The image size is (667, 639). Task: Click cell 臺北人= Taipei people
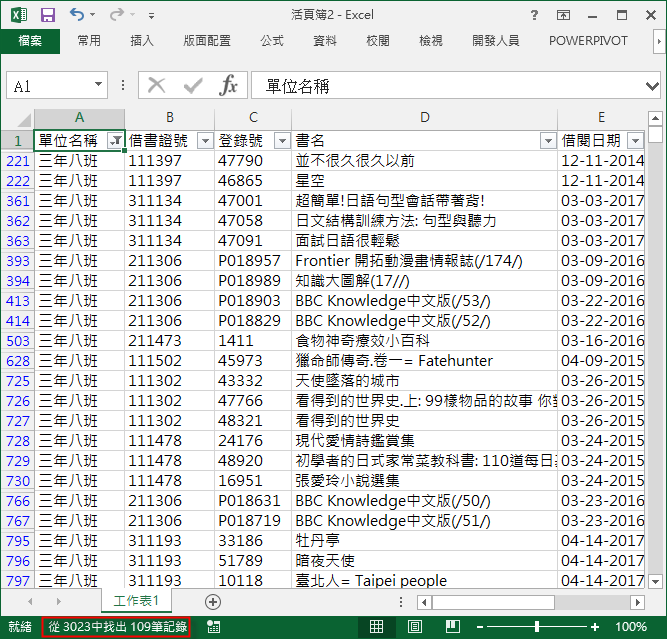click(424, 580)
